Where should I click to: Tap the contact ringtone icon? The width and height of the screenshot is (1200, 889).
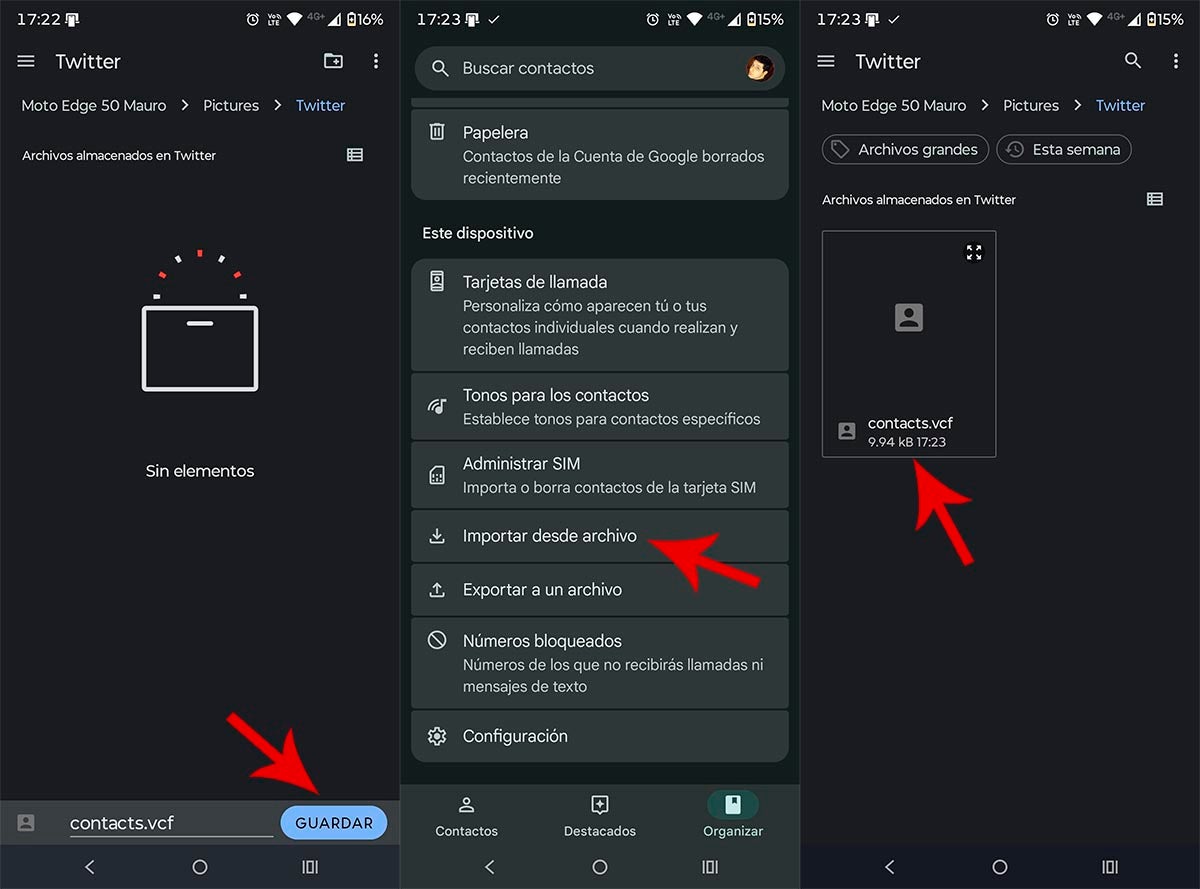(437, 406)
